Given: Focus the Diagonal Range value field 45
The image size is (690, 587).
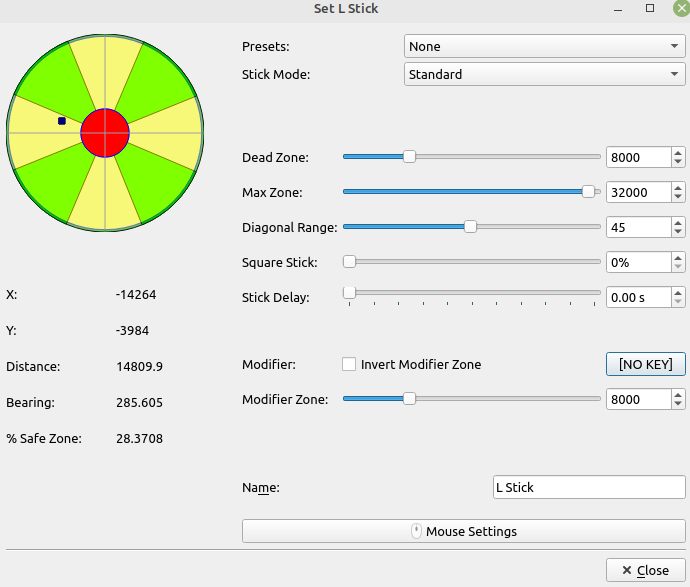Looking at the screenshot, I should tap(639, 227).
